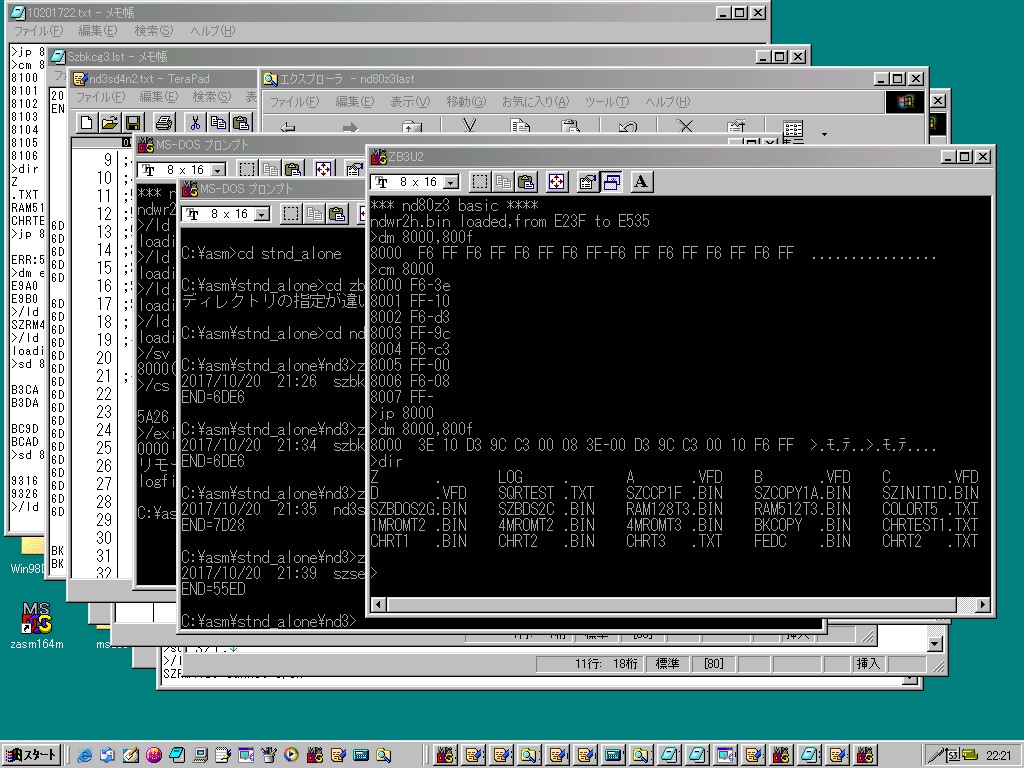Image resolution: width=1024 pixels, height=768 pixels.
Task: Click Delete X icon in Explorer toolbar
Action: click(x=684, y=127)
